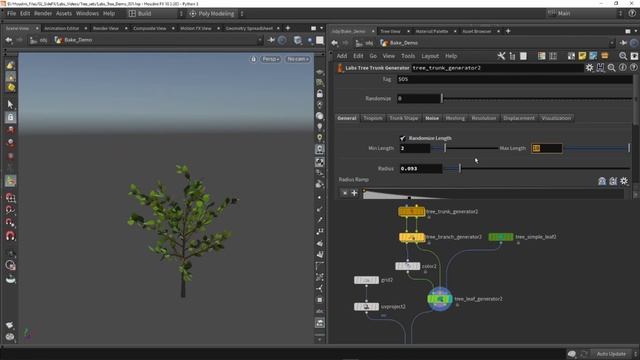
Task: Open the Radius Ramp gear options
Action: click(x=624, y=181)
